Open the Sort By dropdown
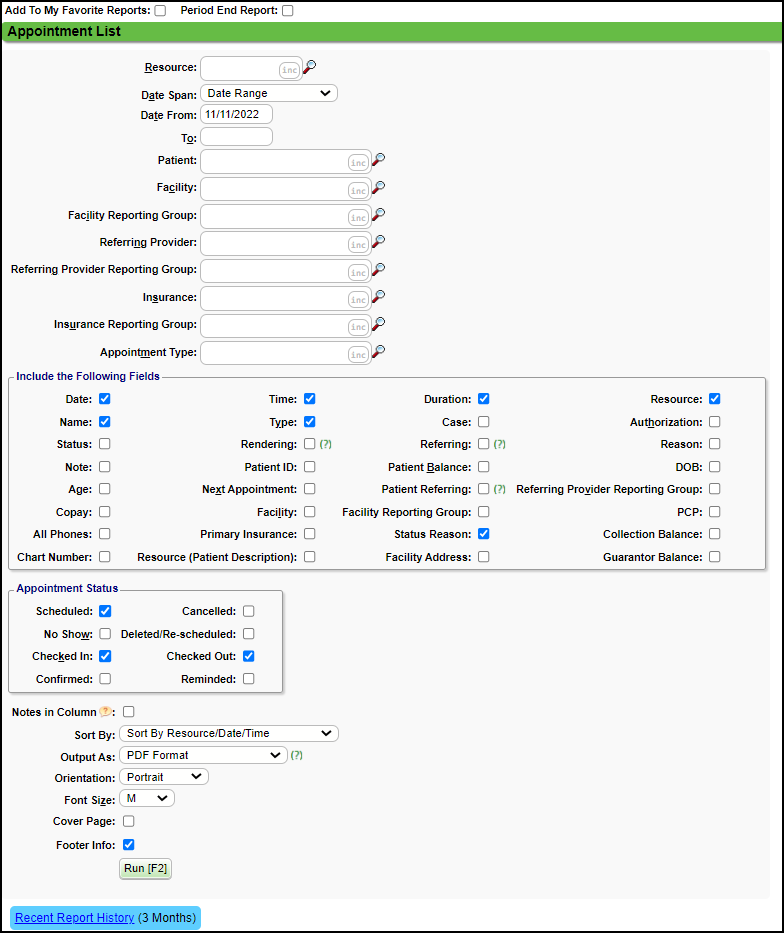784x933 pixels. [x=230, y=733]
